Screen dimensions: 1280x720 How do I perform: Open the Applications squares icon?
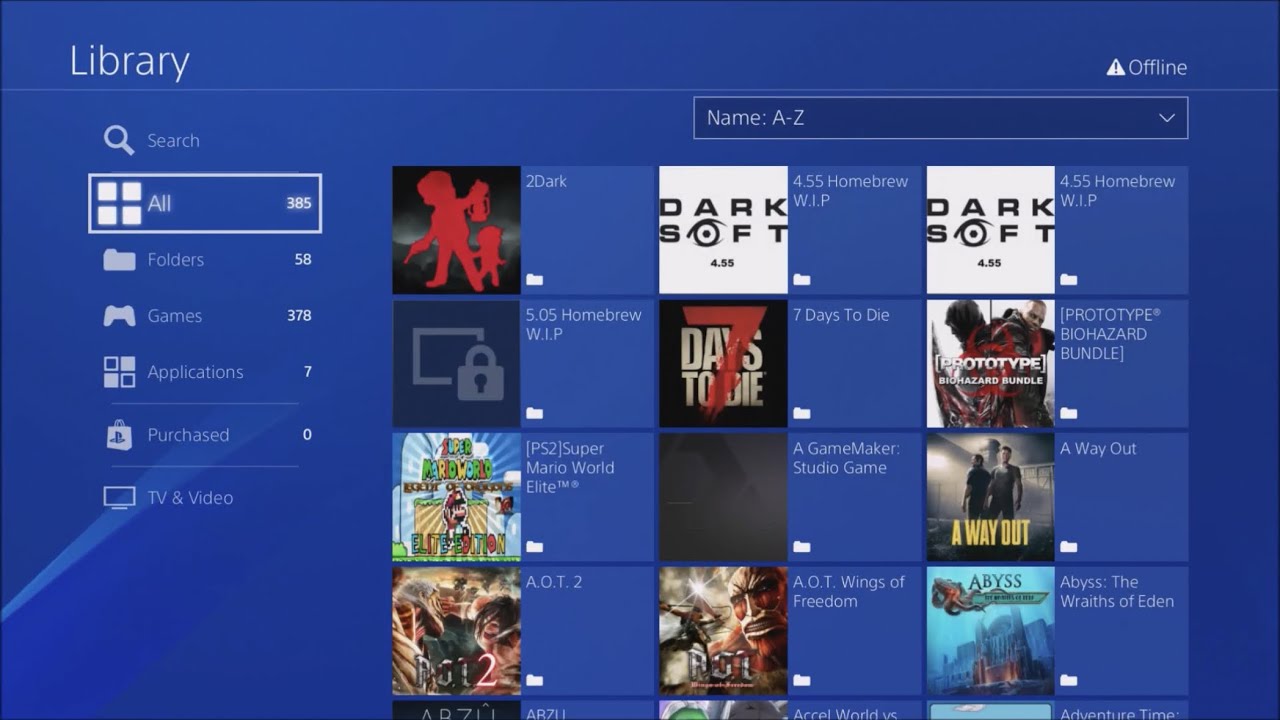(119, 372)
